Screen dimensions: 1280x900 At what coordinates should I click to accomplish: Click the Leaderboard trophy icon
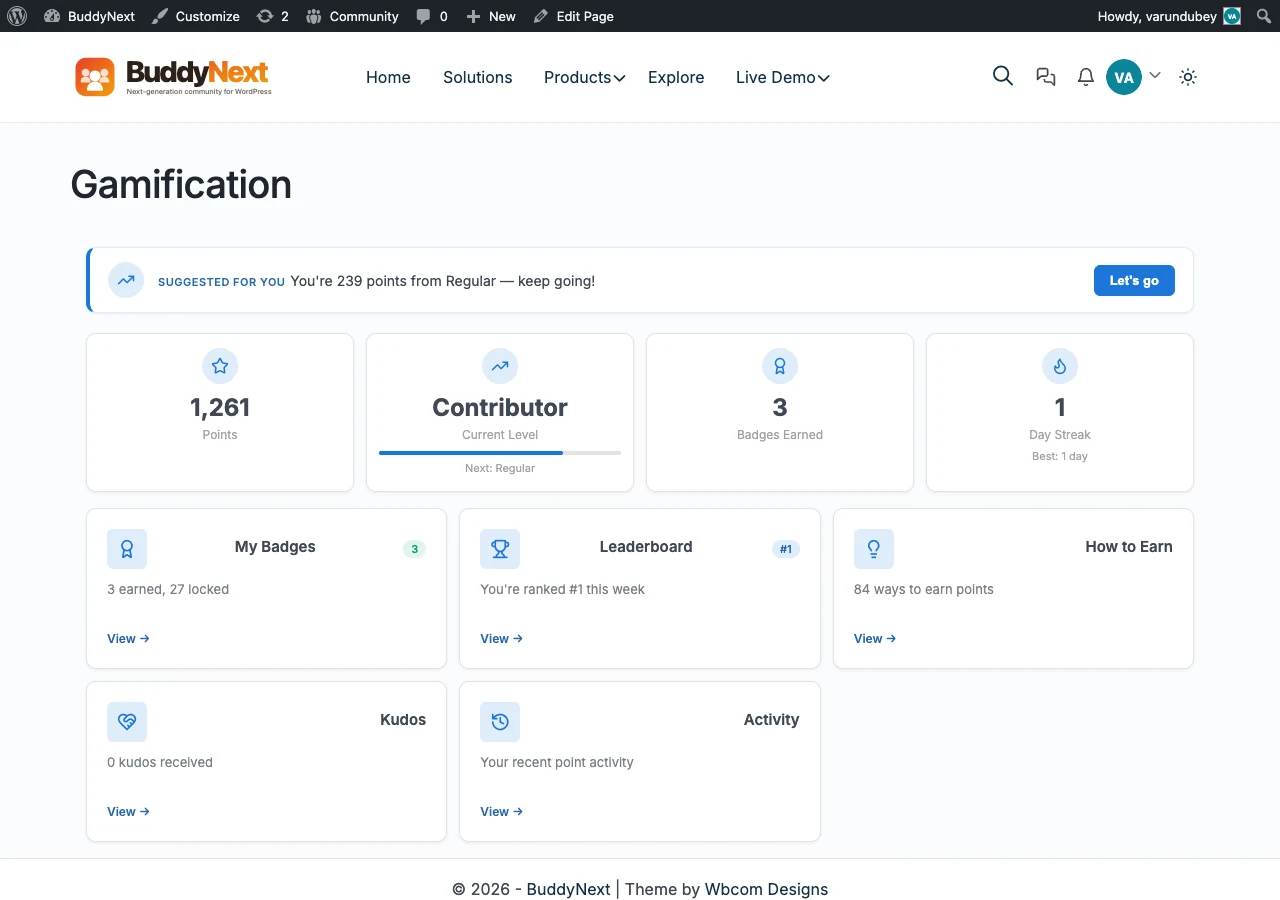click(500, 549)
